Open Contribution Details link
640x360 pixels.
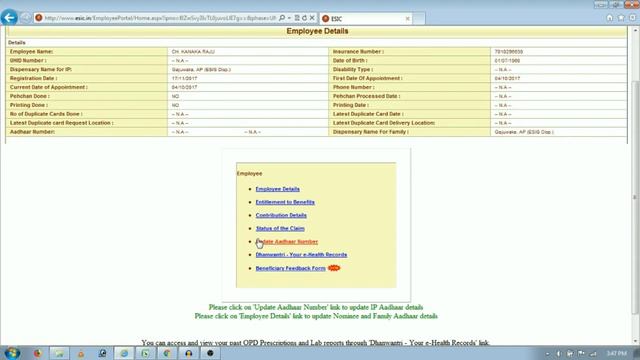(281, 215)
